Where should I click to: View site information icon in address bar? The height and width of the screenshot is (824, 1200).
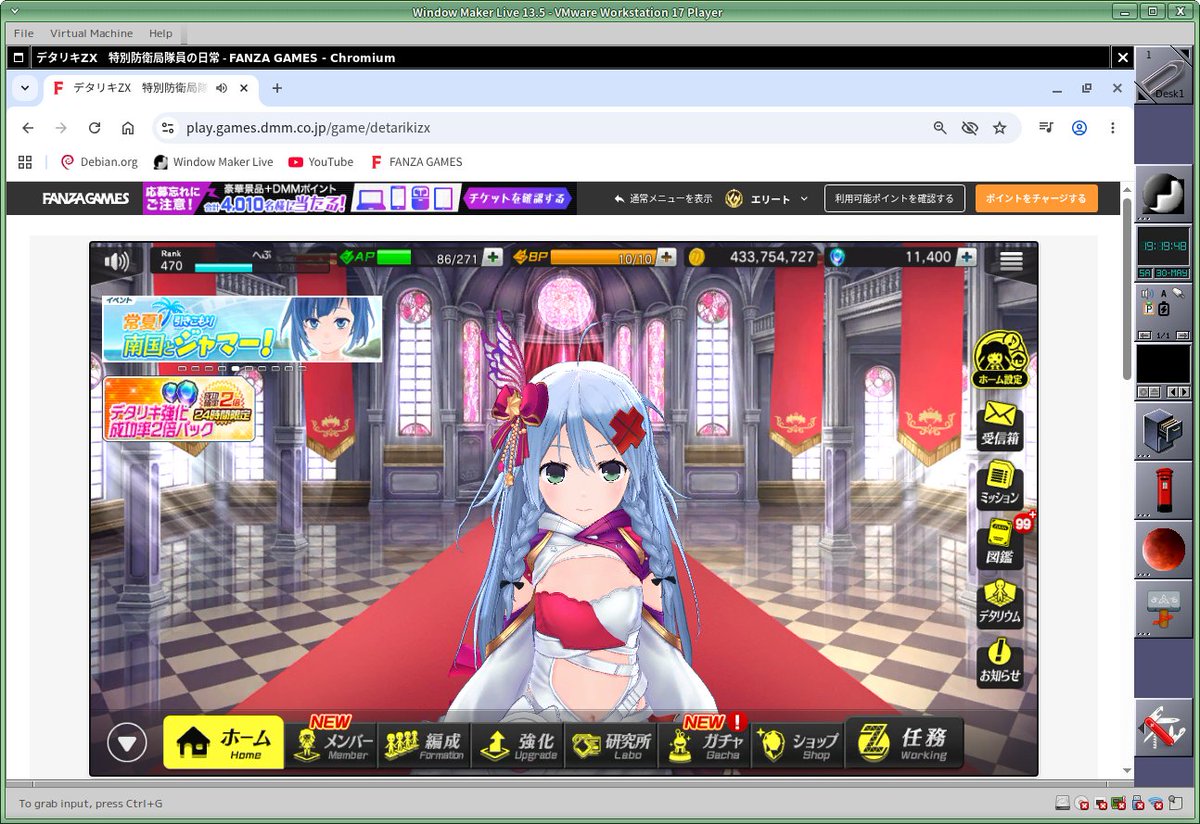168,128
